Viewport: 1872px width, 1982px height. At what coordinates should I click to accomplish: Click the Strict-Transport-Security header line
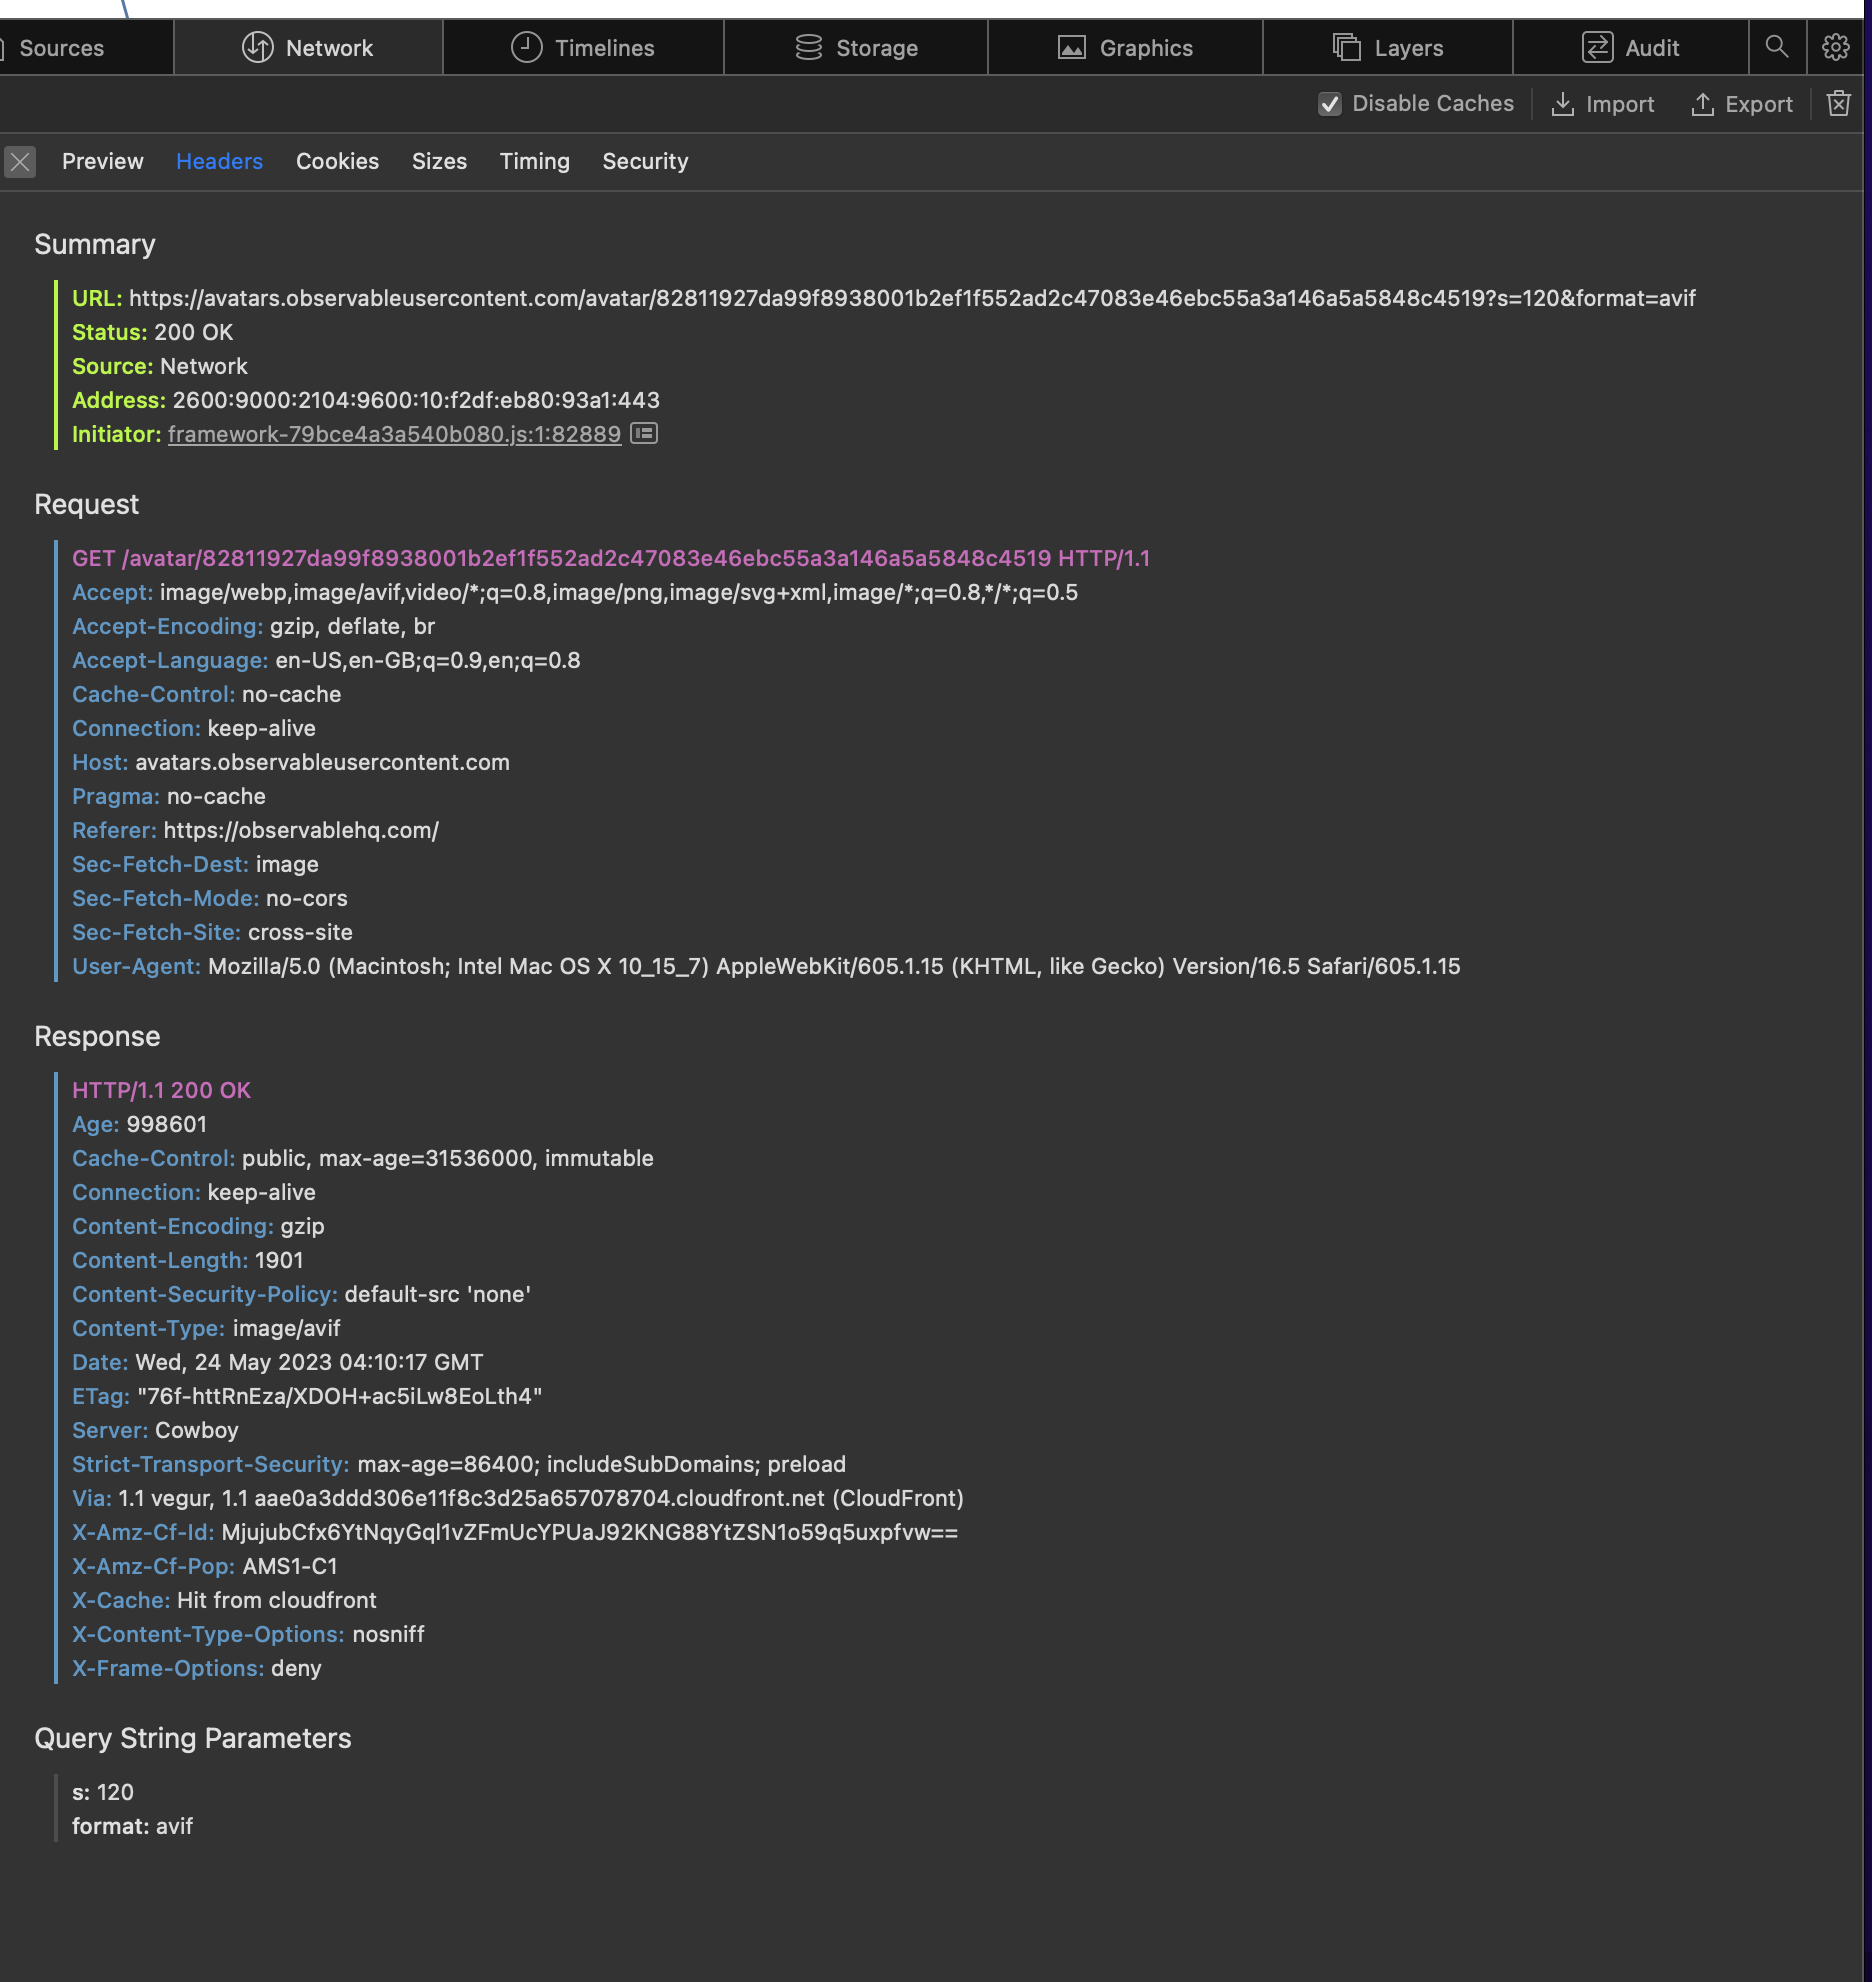(459, 1464)
